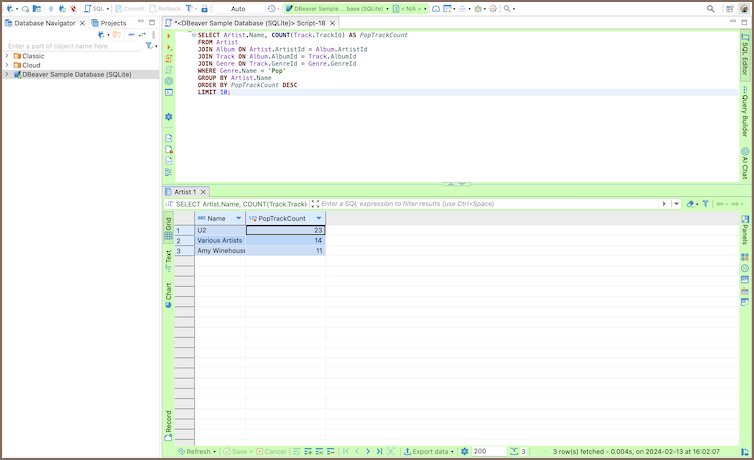Expand DBeaver Sample Database tree node
Image resolution: width=754 pixels, height=460 pixels.
click(x=7, y=74)
